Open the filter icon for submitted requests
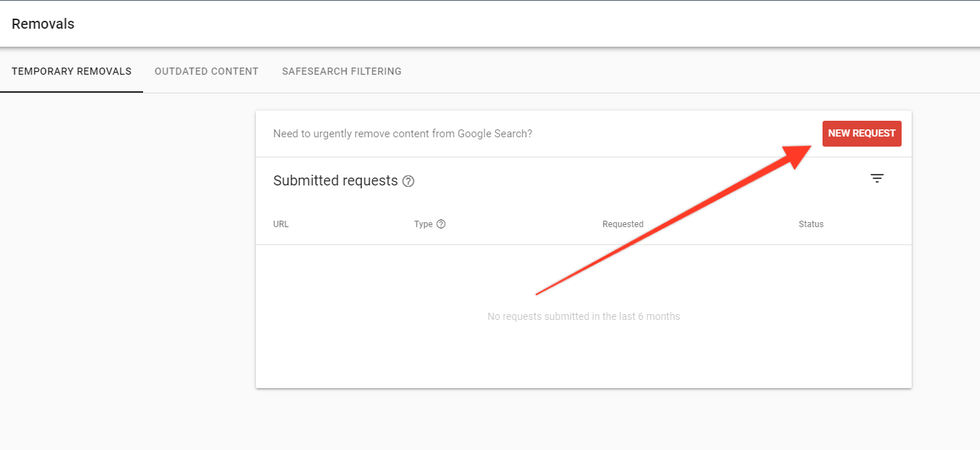 pyautogui.click(x=877, y=179)
